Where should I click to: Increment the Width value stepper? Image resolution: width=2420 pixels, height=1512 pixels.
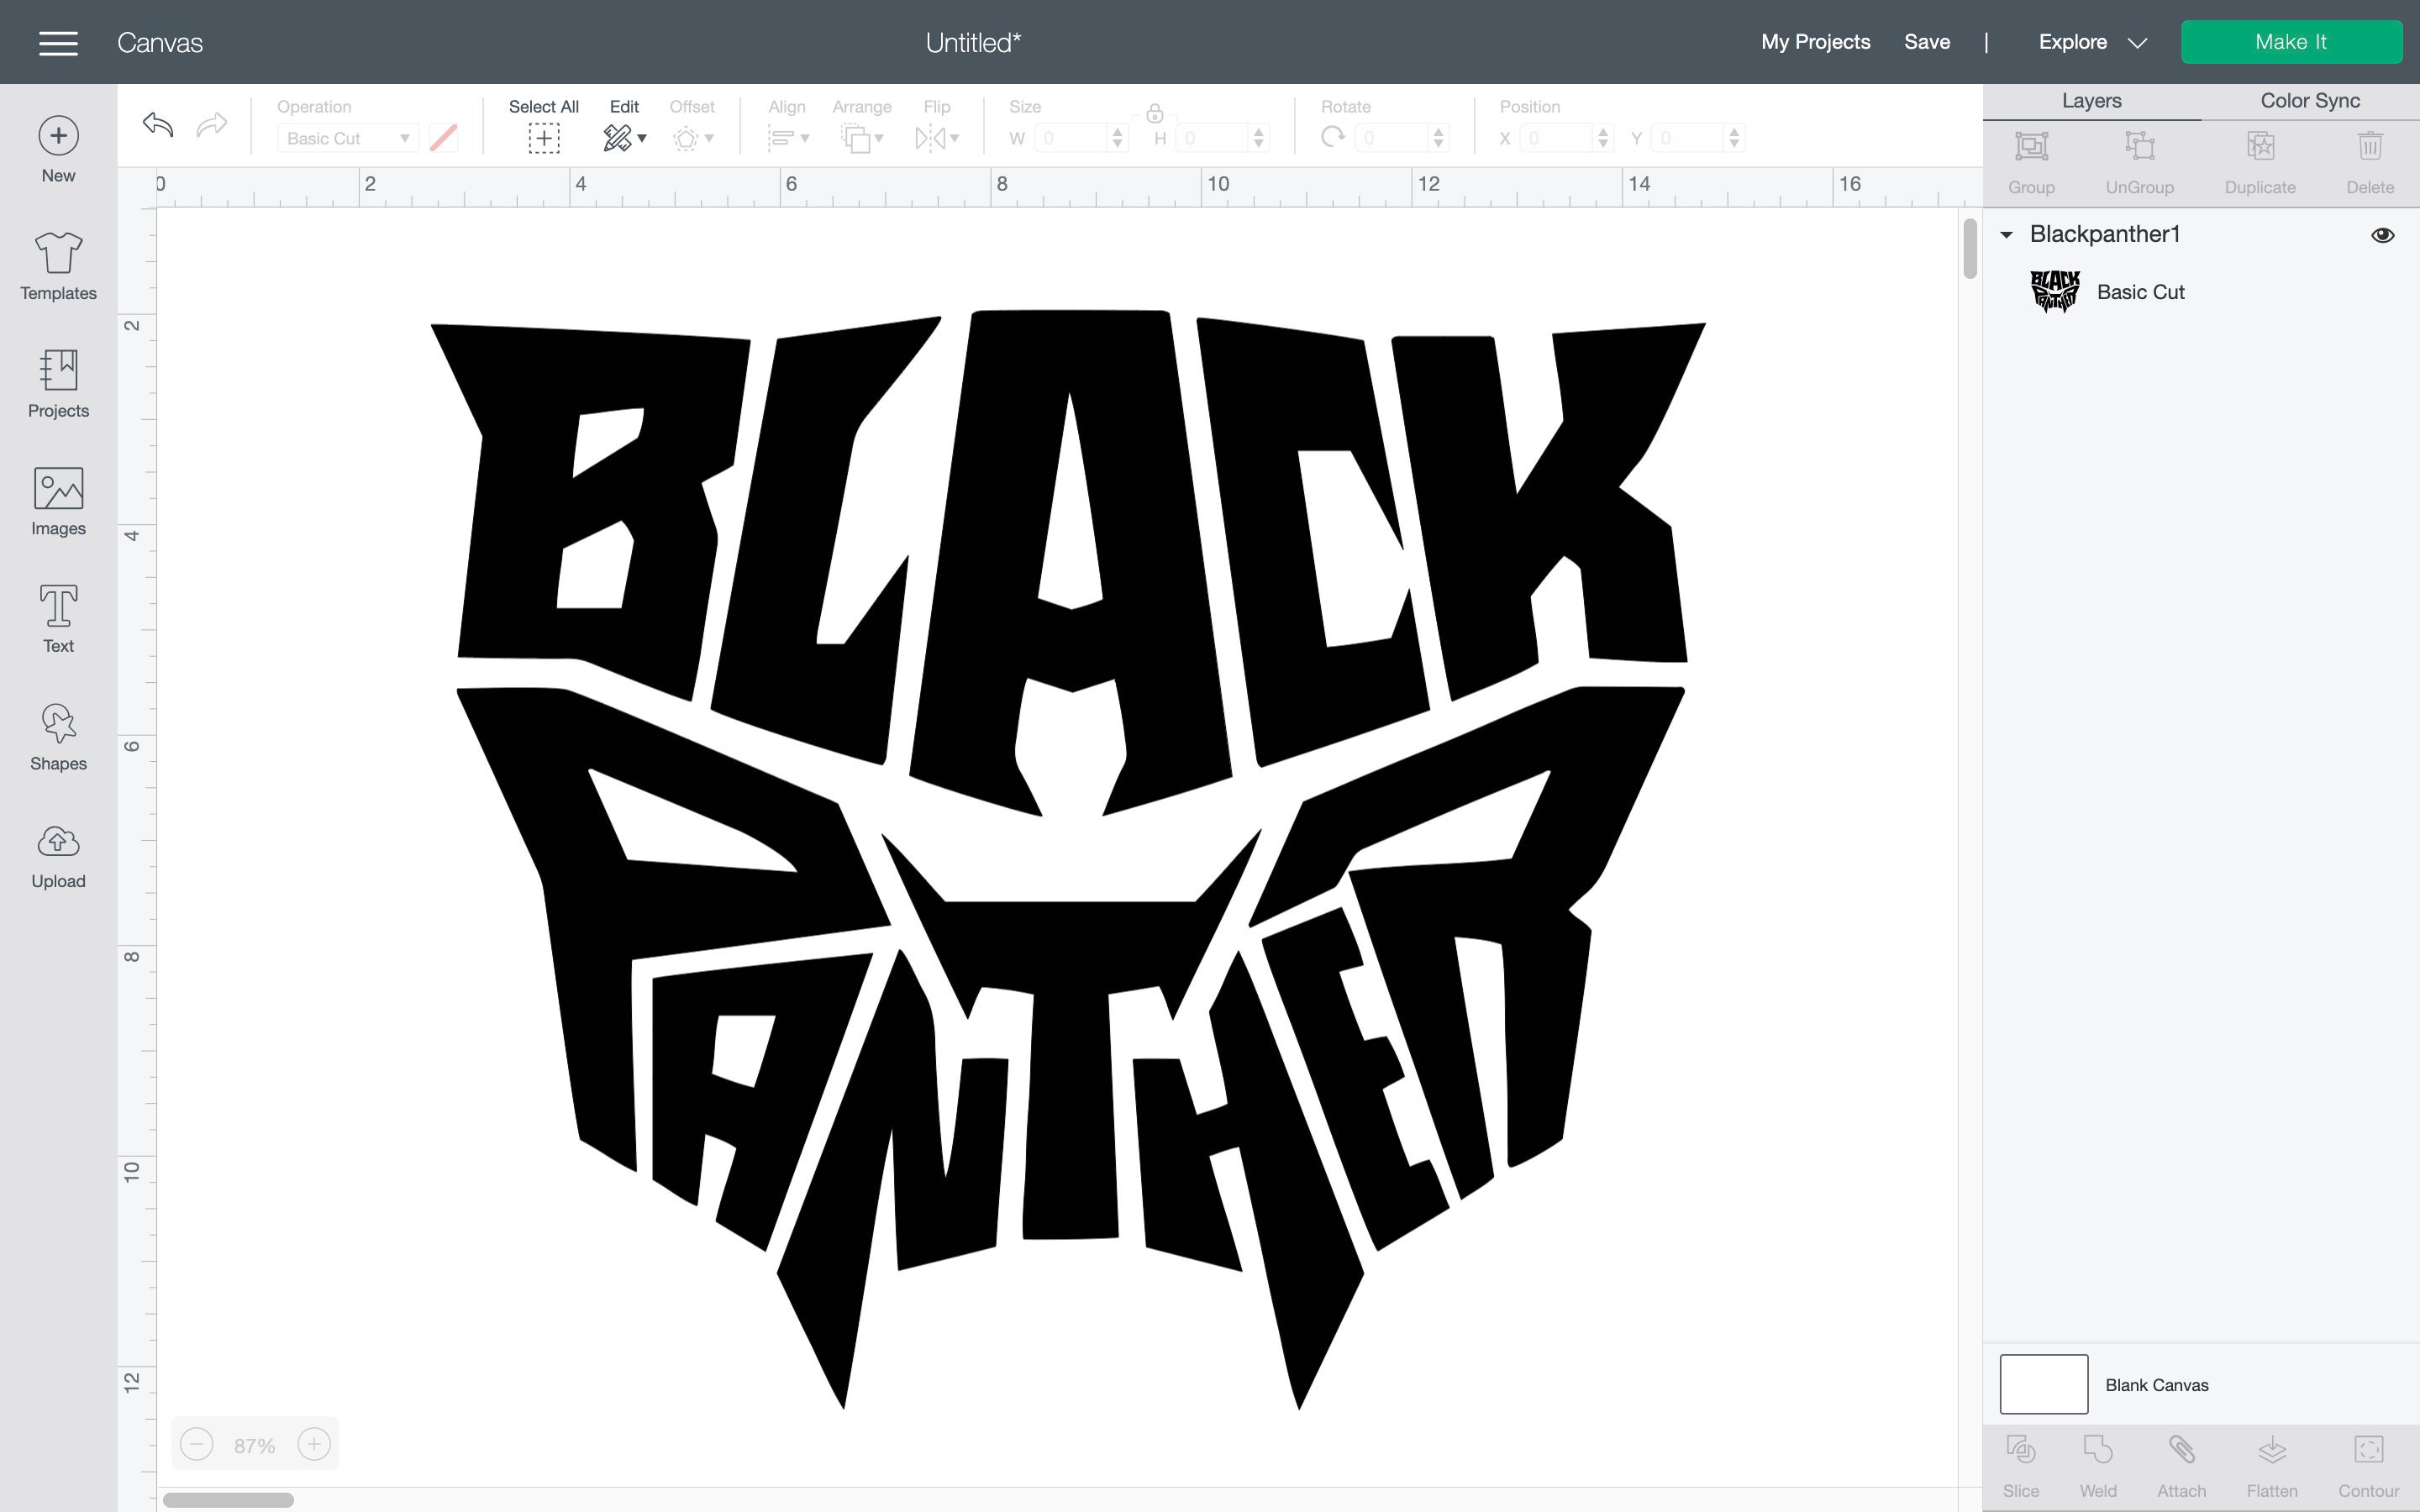tap(1118, 131)
